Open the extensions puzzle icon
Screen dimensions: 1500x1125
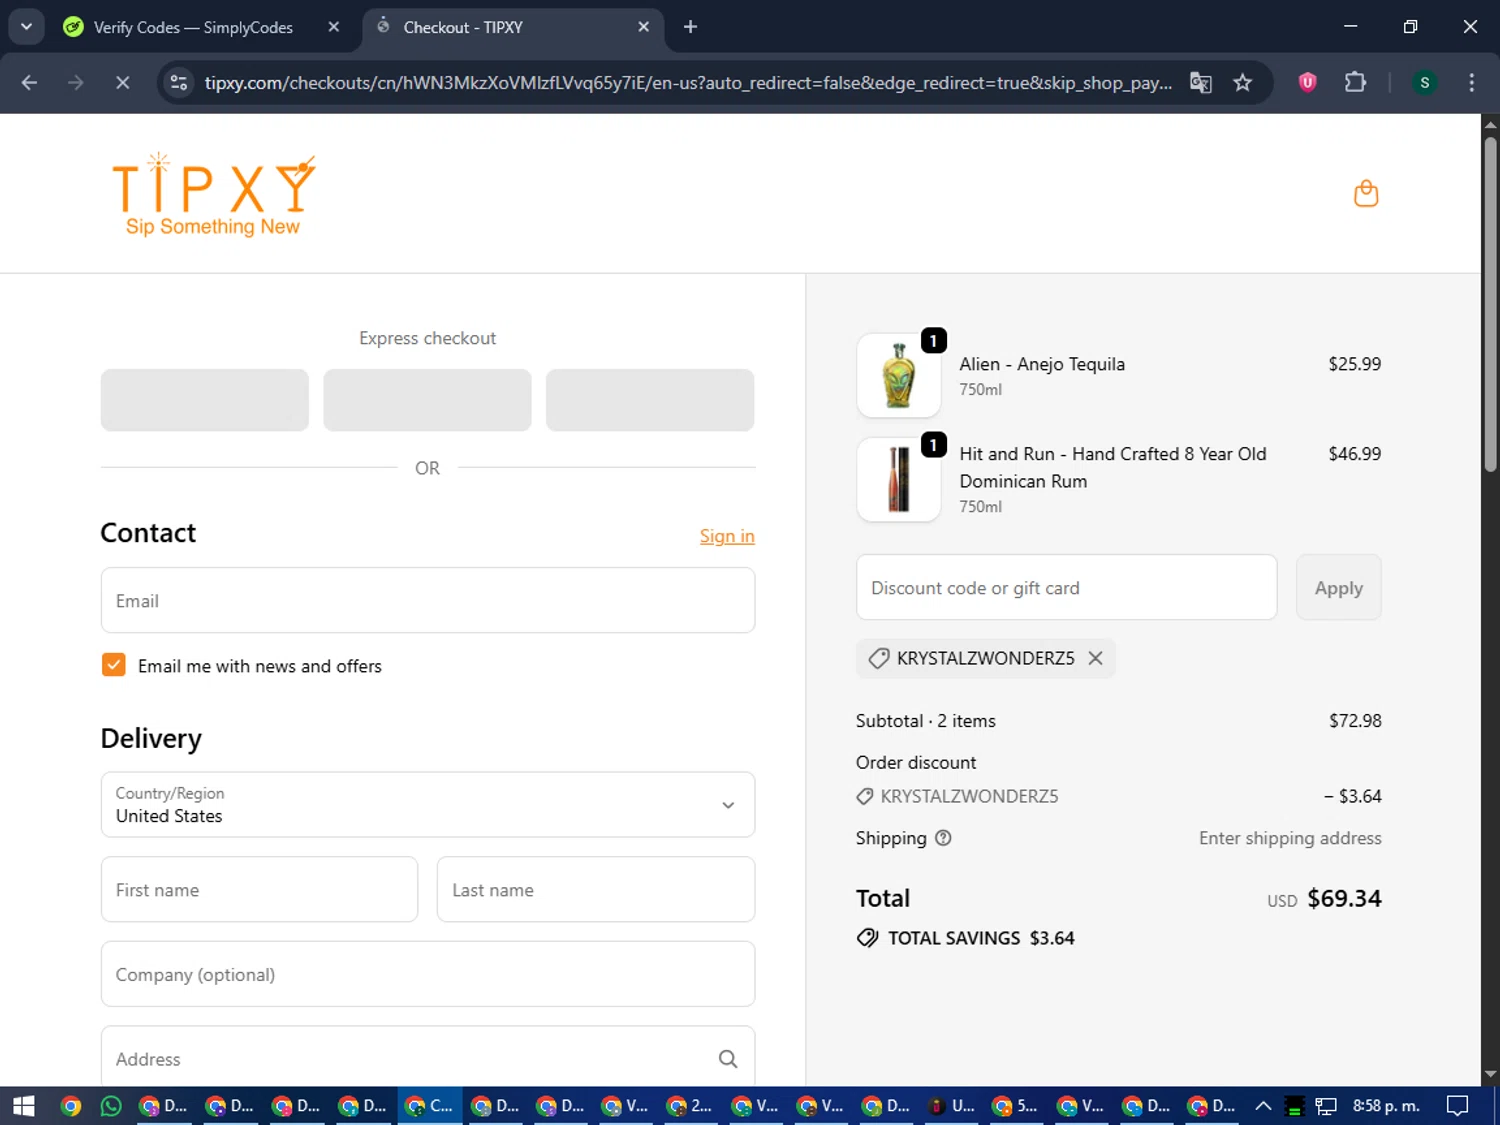coord(1355,82)
